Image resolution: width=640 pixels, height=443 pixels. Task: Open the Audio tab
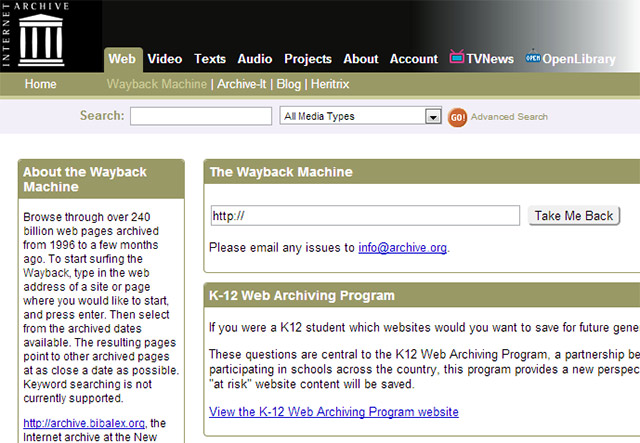255,59
